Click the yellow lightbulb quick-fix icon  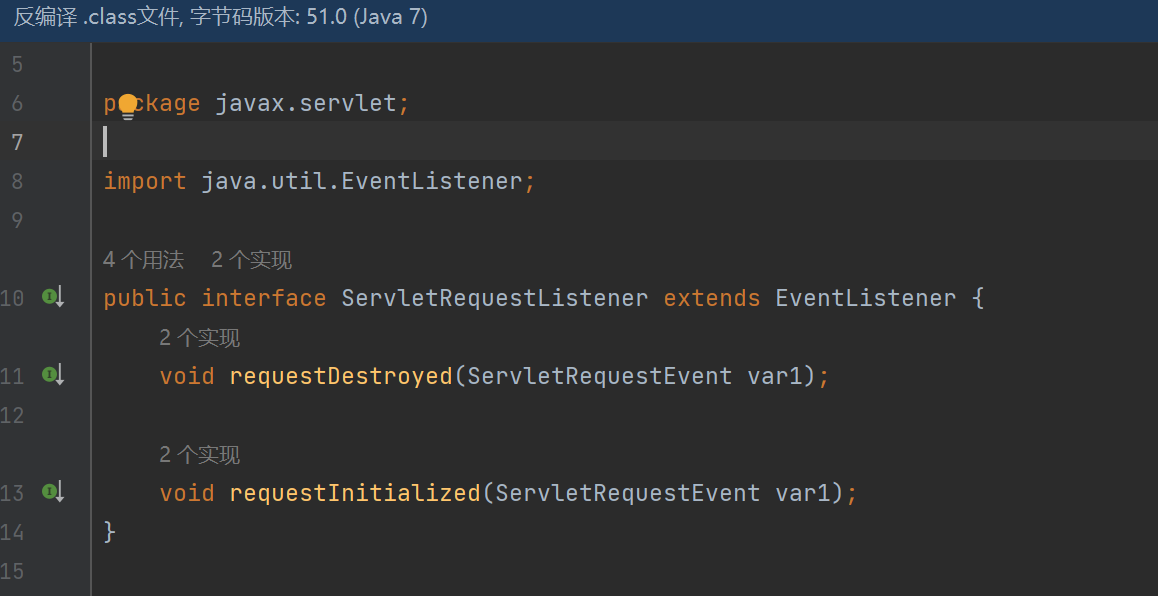[x=127, y=105]
